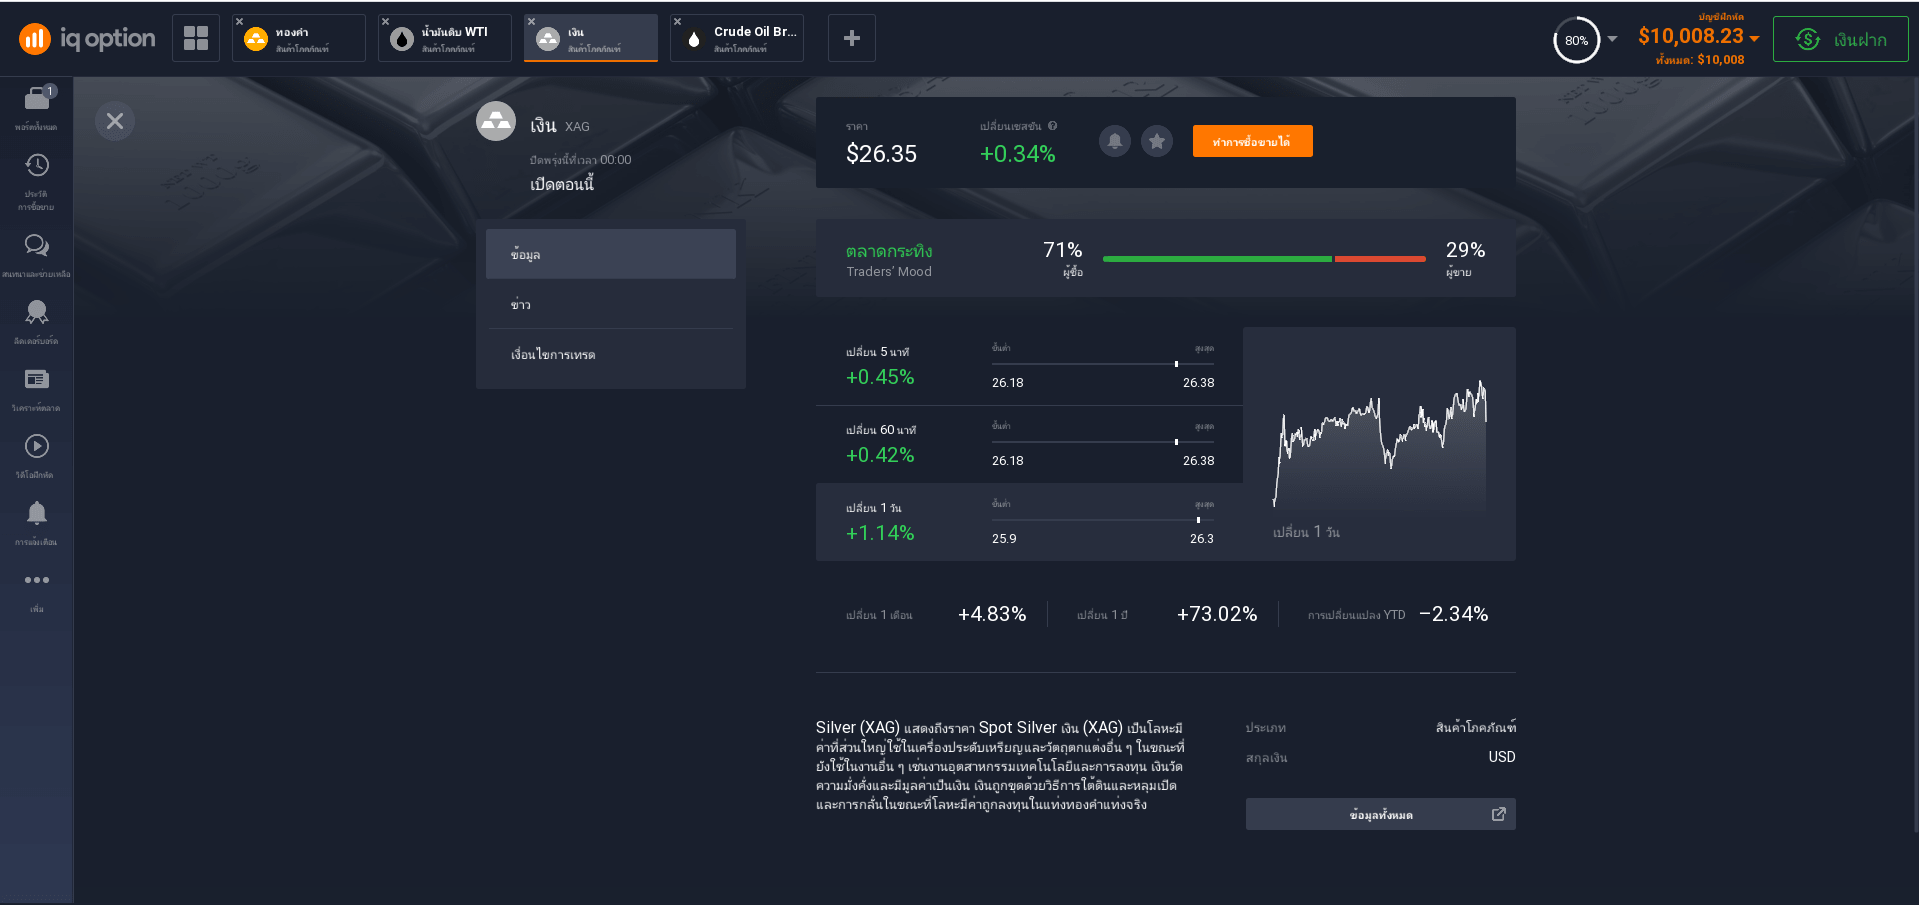1919x905 pixels.
Task: Open the leaderboard ribbon icon
Action: (37, 313)
